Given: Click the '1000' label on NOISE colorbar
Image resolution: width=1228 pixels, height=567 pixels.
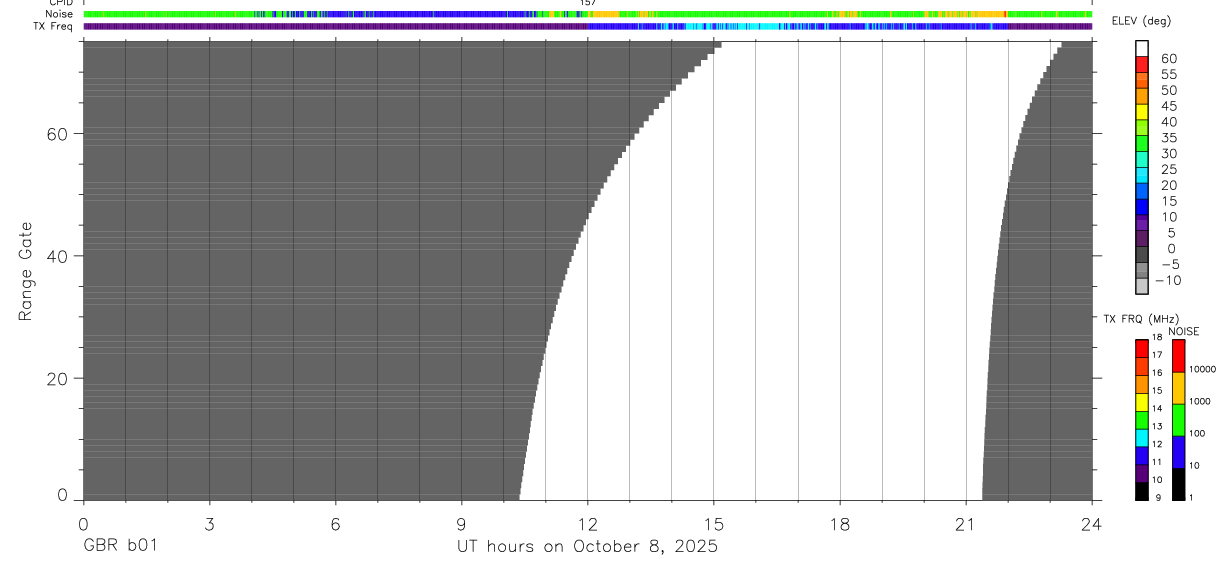Looking at the screenshot, I should click(x=1200, y=402).
